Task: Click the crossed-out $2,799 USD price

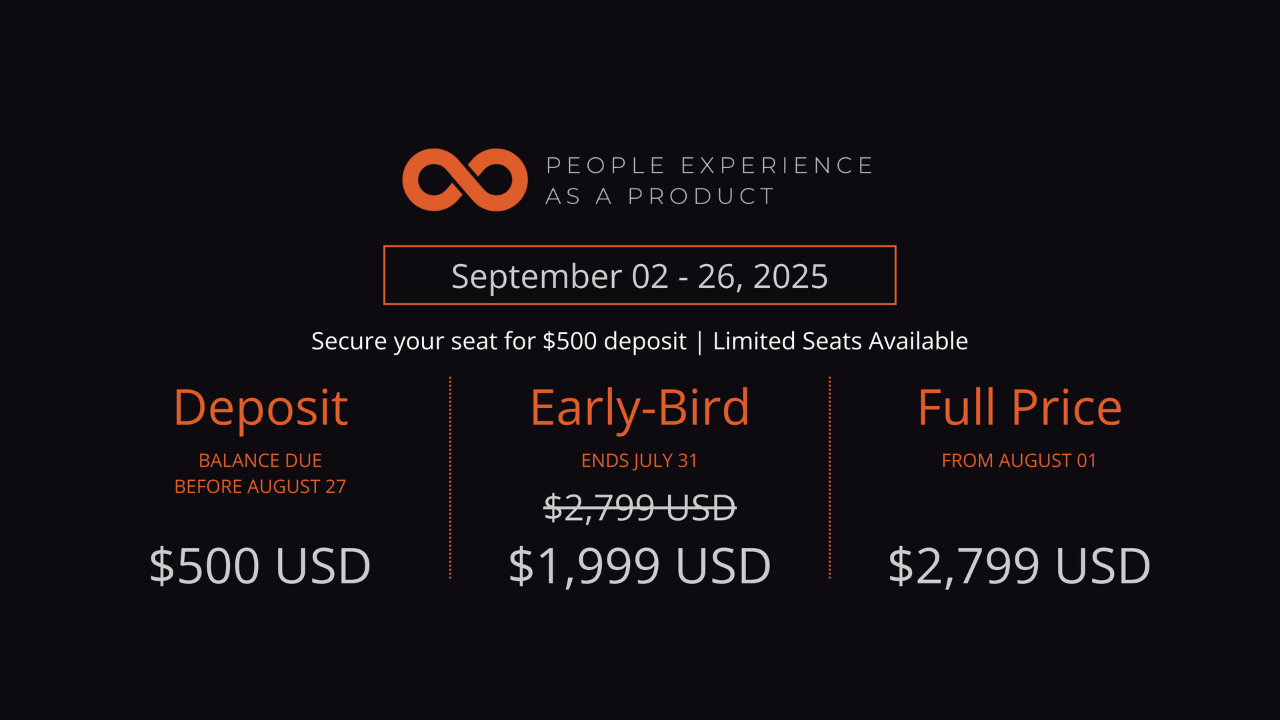Action: coord(640,508)
